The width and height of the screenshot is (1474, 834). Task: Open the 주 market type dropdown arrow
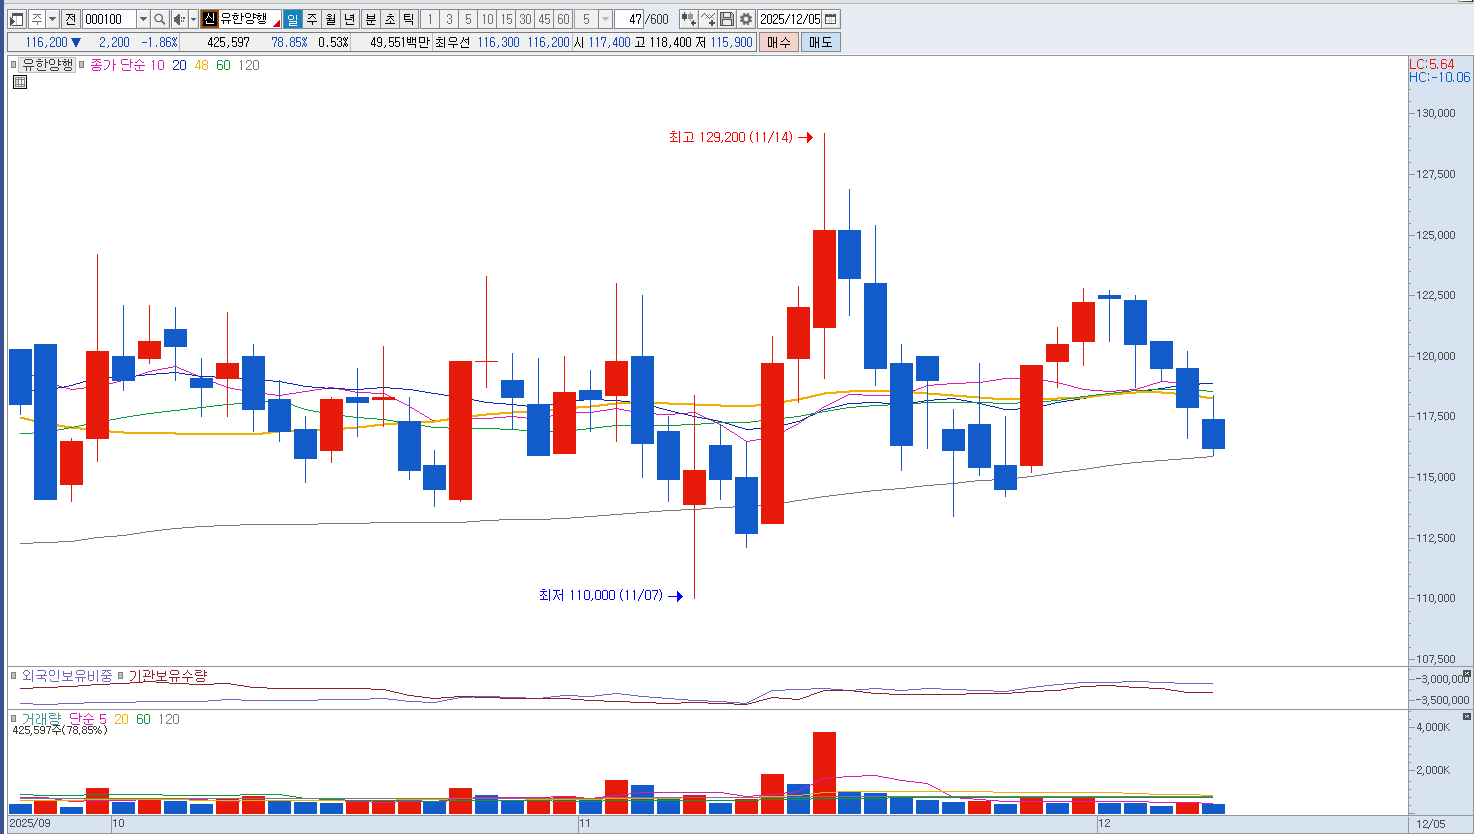pos(52,19)
